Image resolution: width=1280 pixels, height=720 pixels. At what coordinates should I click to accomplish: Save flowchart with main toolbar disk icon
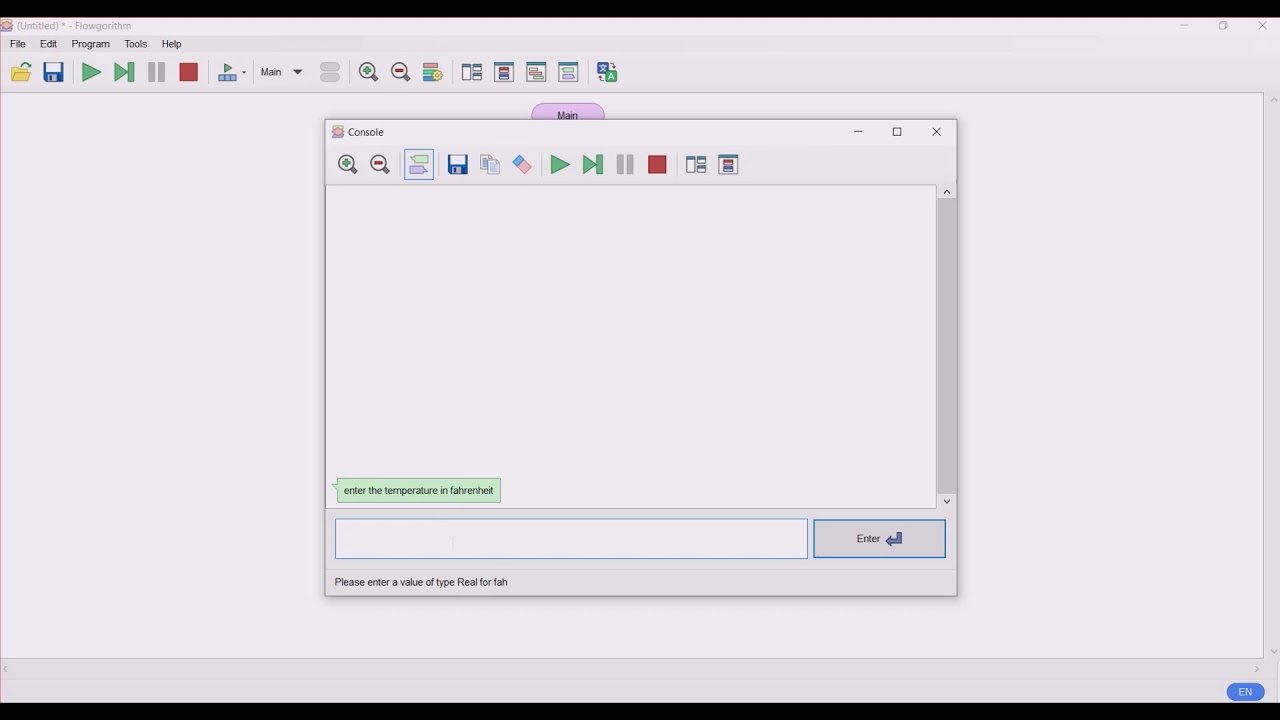[x=54, y=72]
